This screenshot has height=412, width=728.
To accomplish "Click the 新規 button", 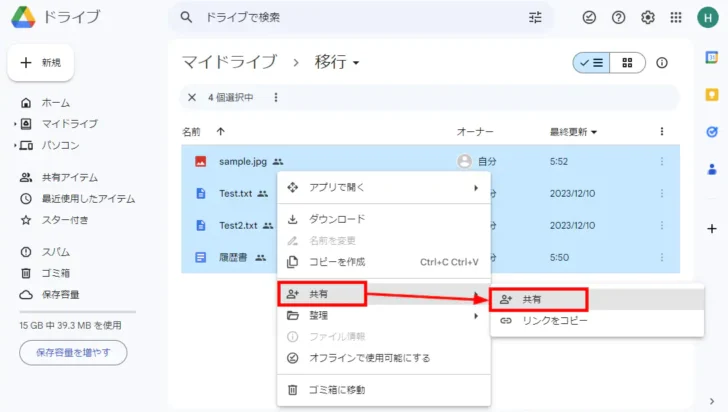I will pos(41,63).
